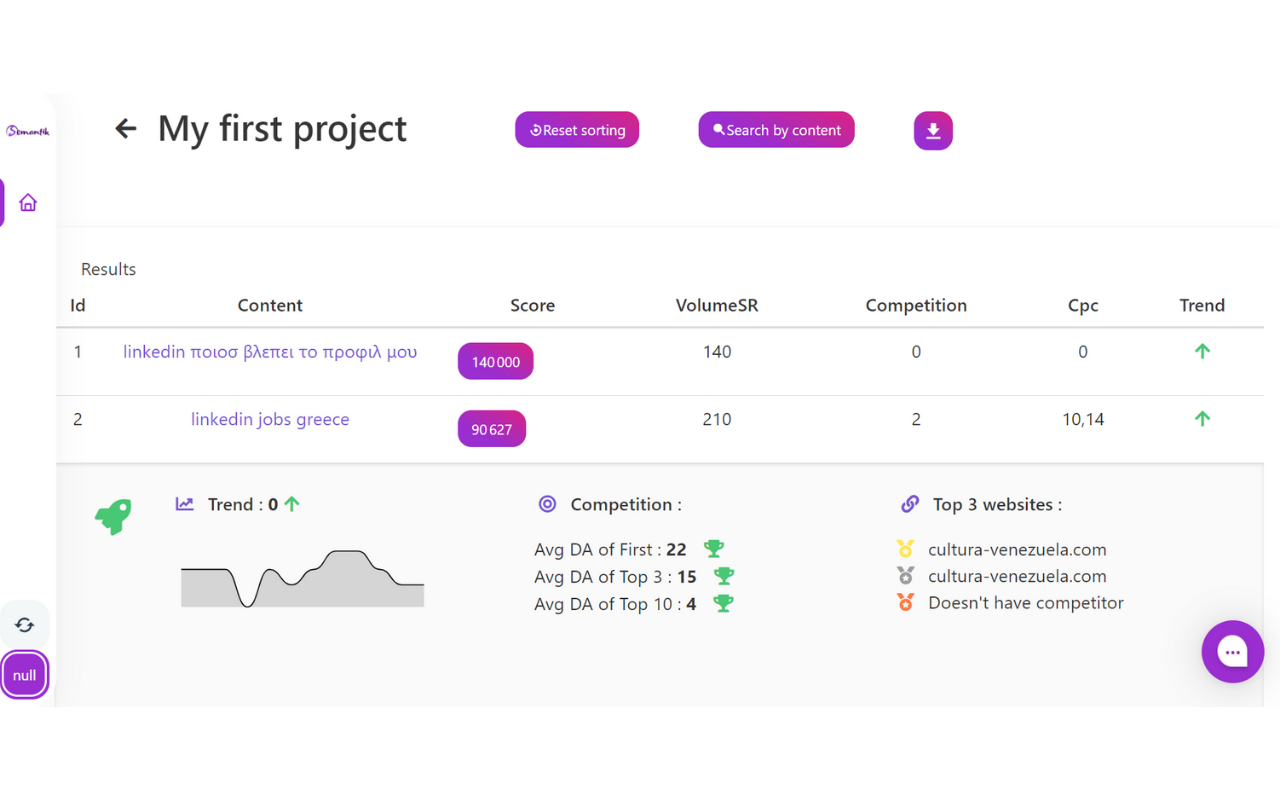
Task: Click the trend up arrow in row 1
Action: pyautogui.click(x=1203, y=351)
